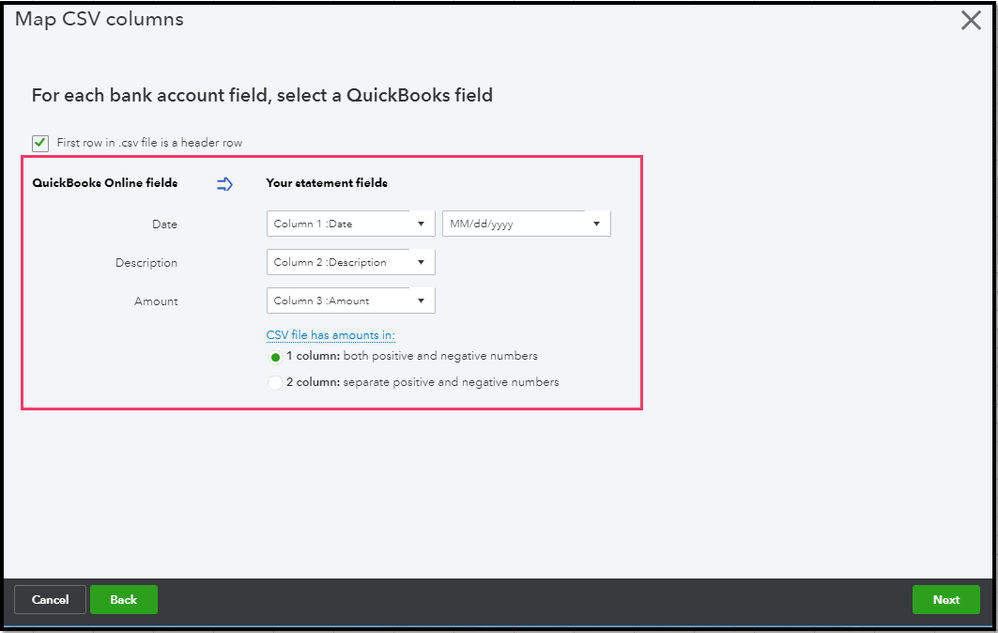This screenshot has width=998, height=633.
Task: Click the Map CSV columns title
Action: tap(99, 19)
